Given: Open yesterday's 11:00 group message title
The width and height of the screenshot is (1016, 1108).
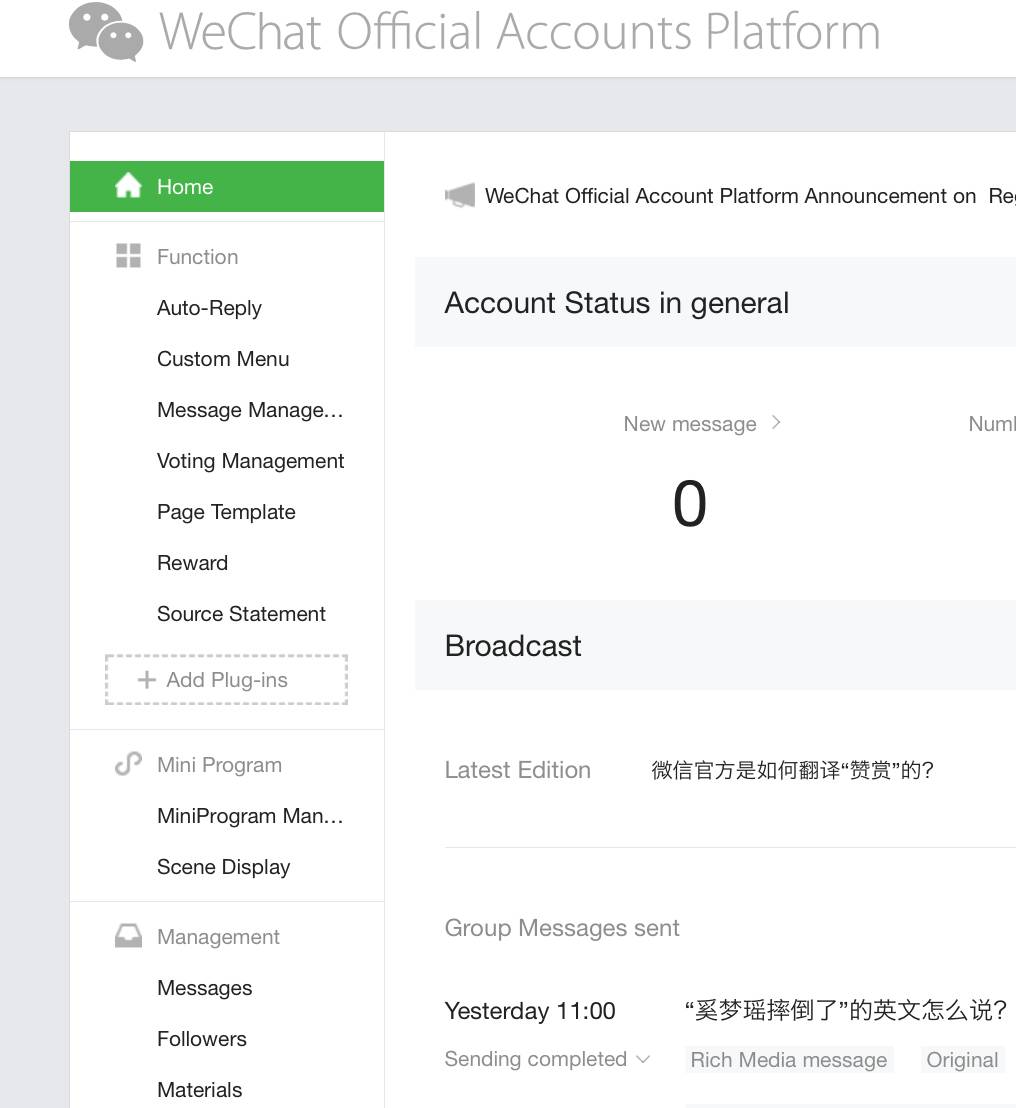Looking at the screenshot, I should (846, 1010).
